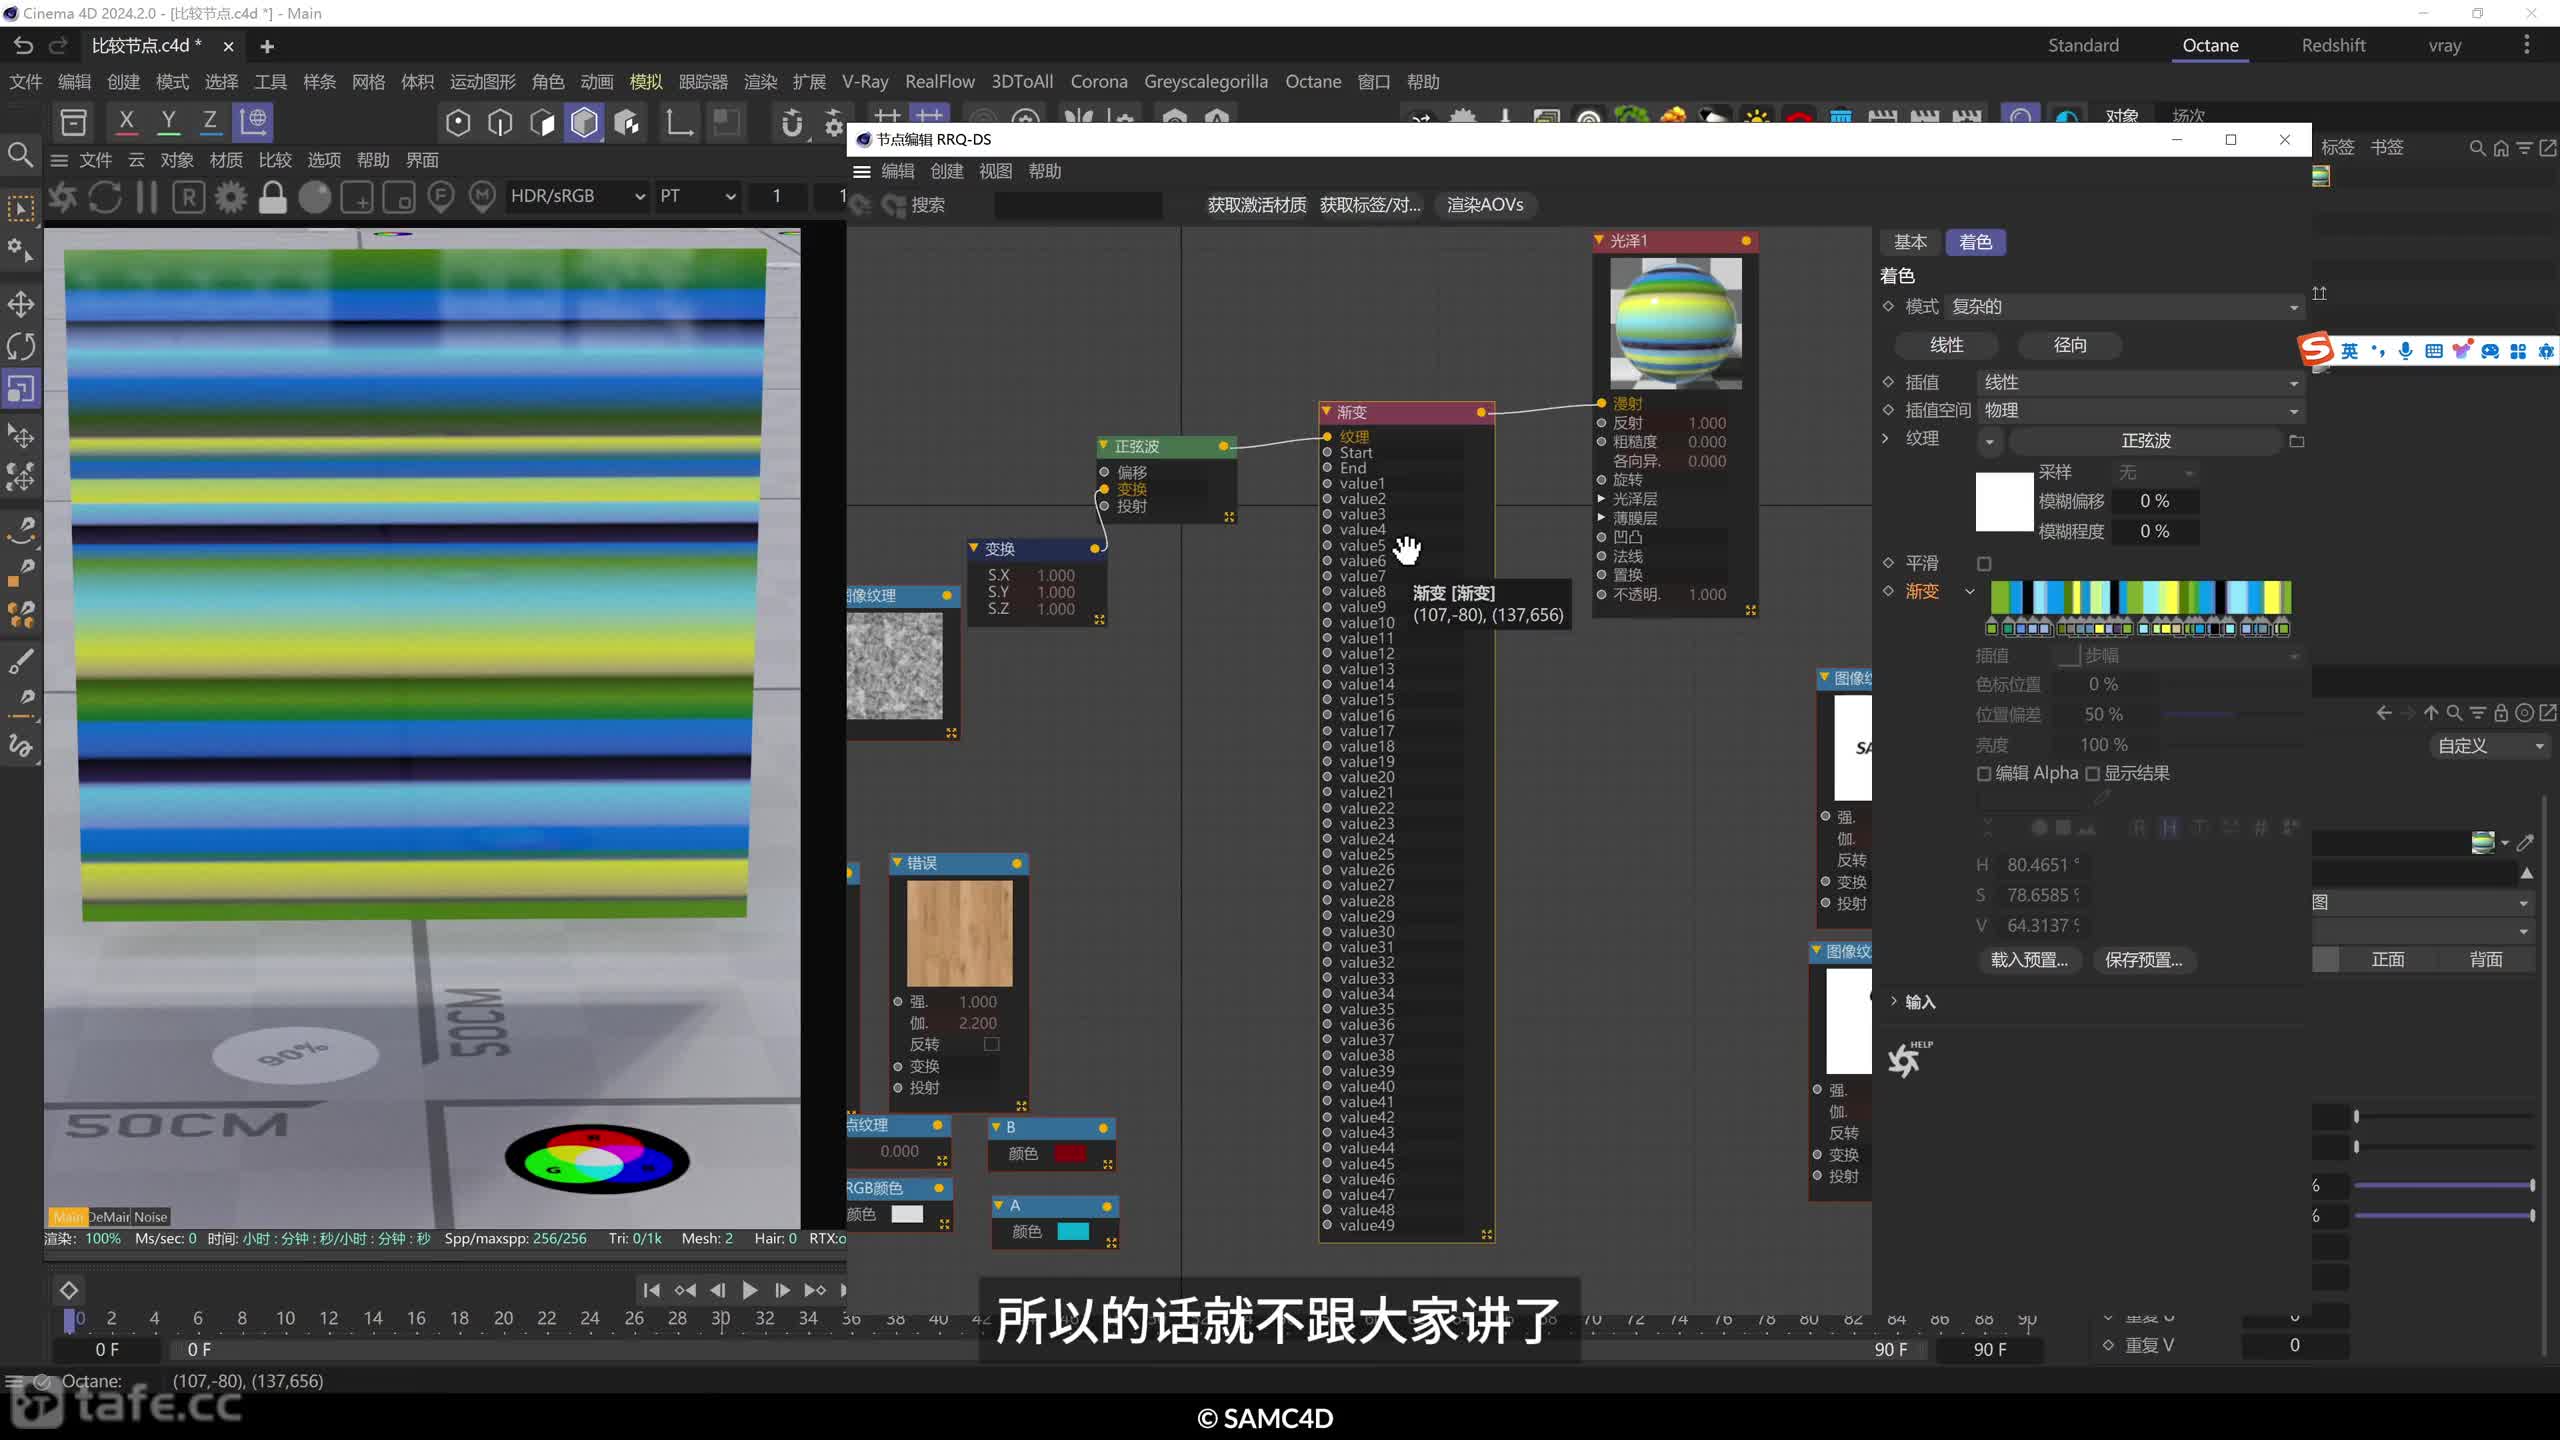The width and height of the screenshot is (2560, 1440).
Task: Click the 渲染AOVs button
Action: pos(1485,205)
